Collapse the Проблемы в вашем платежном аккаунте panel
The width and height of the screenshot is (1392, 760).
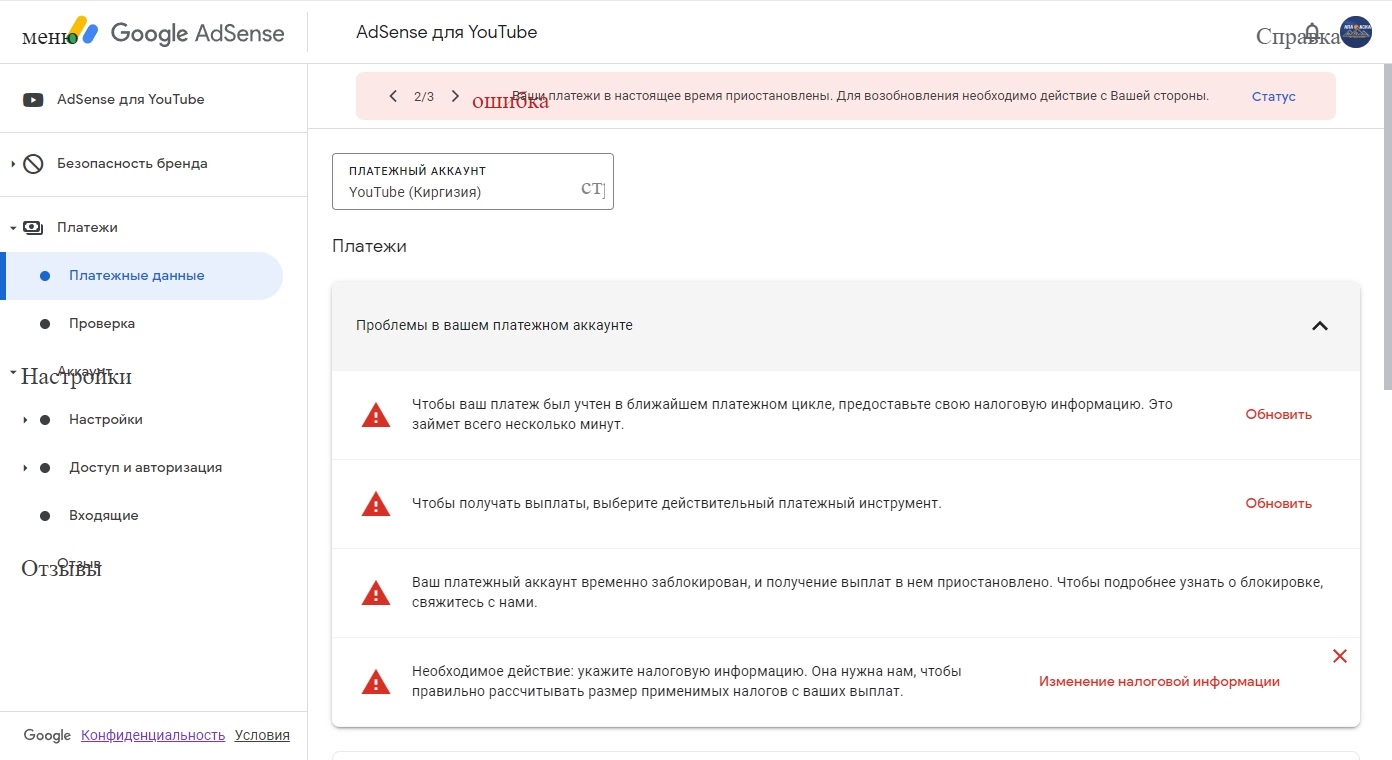(1320, 326)
